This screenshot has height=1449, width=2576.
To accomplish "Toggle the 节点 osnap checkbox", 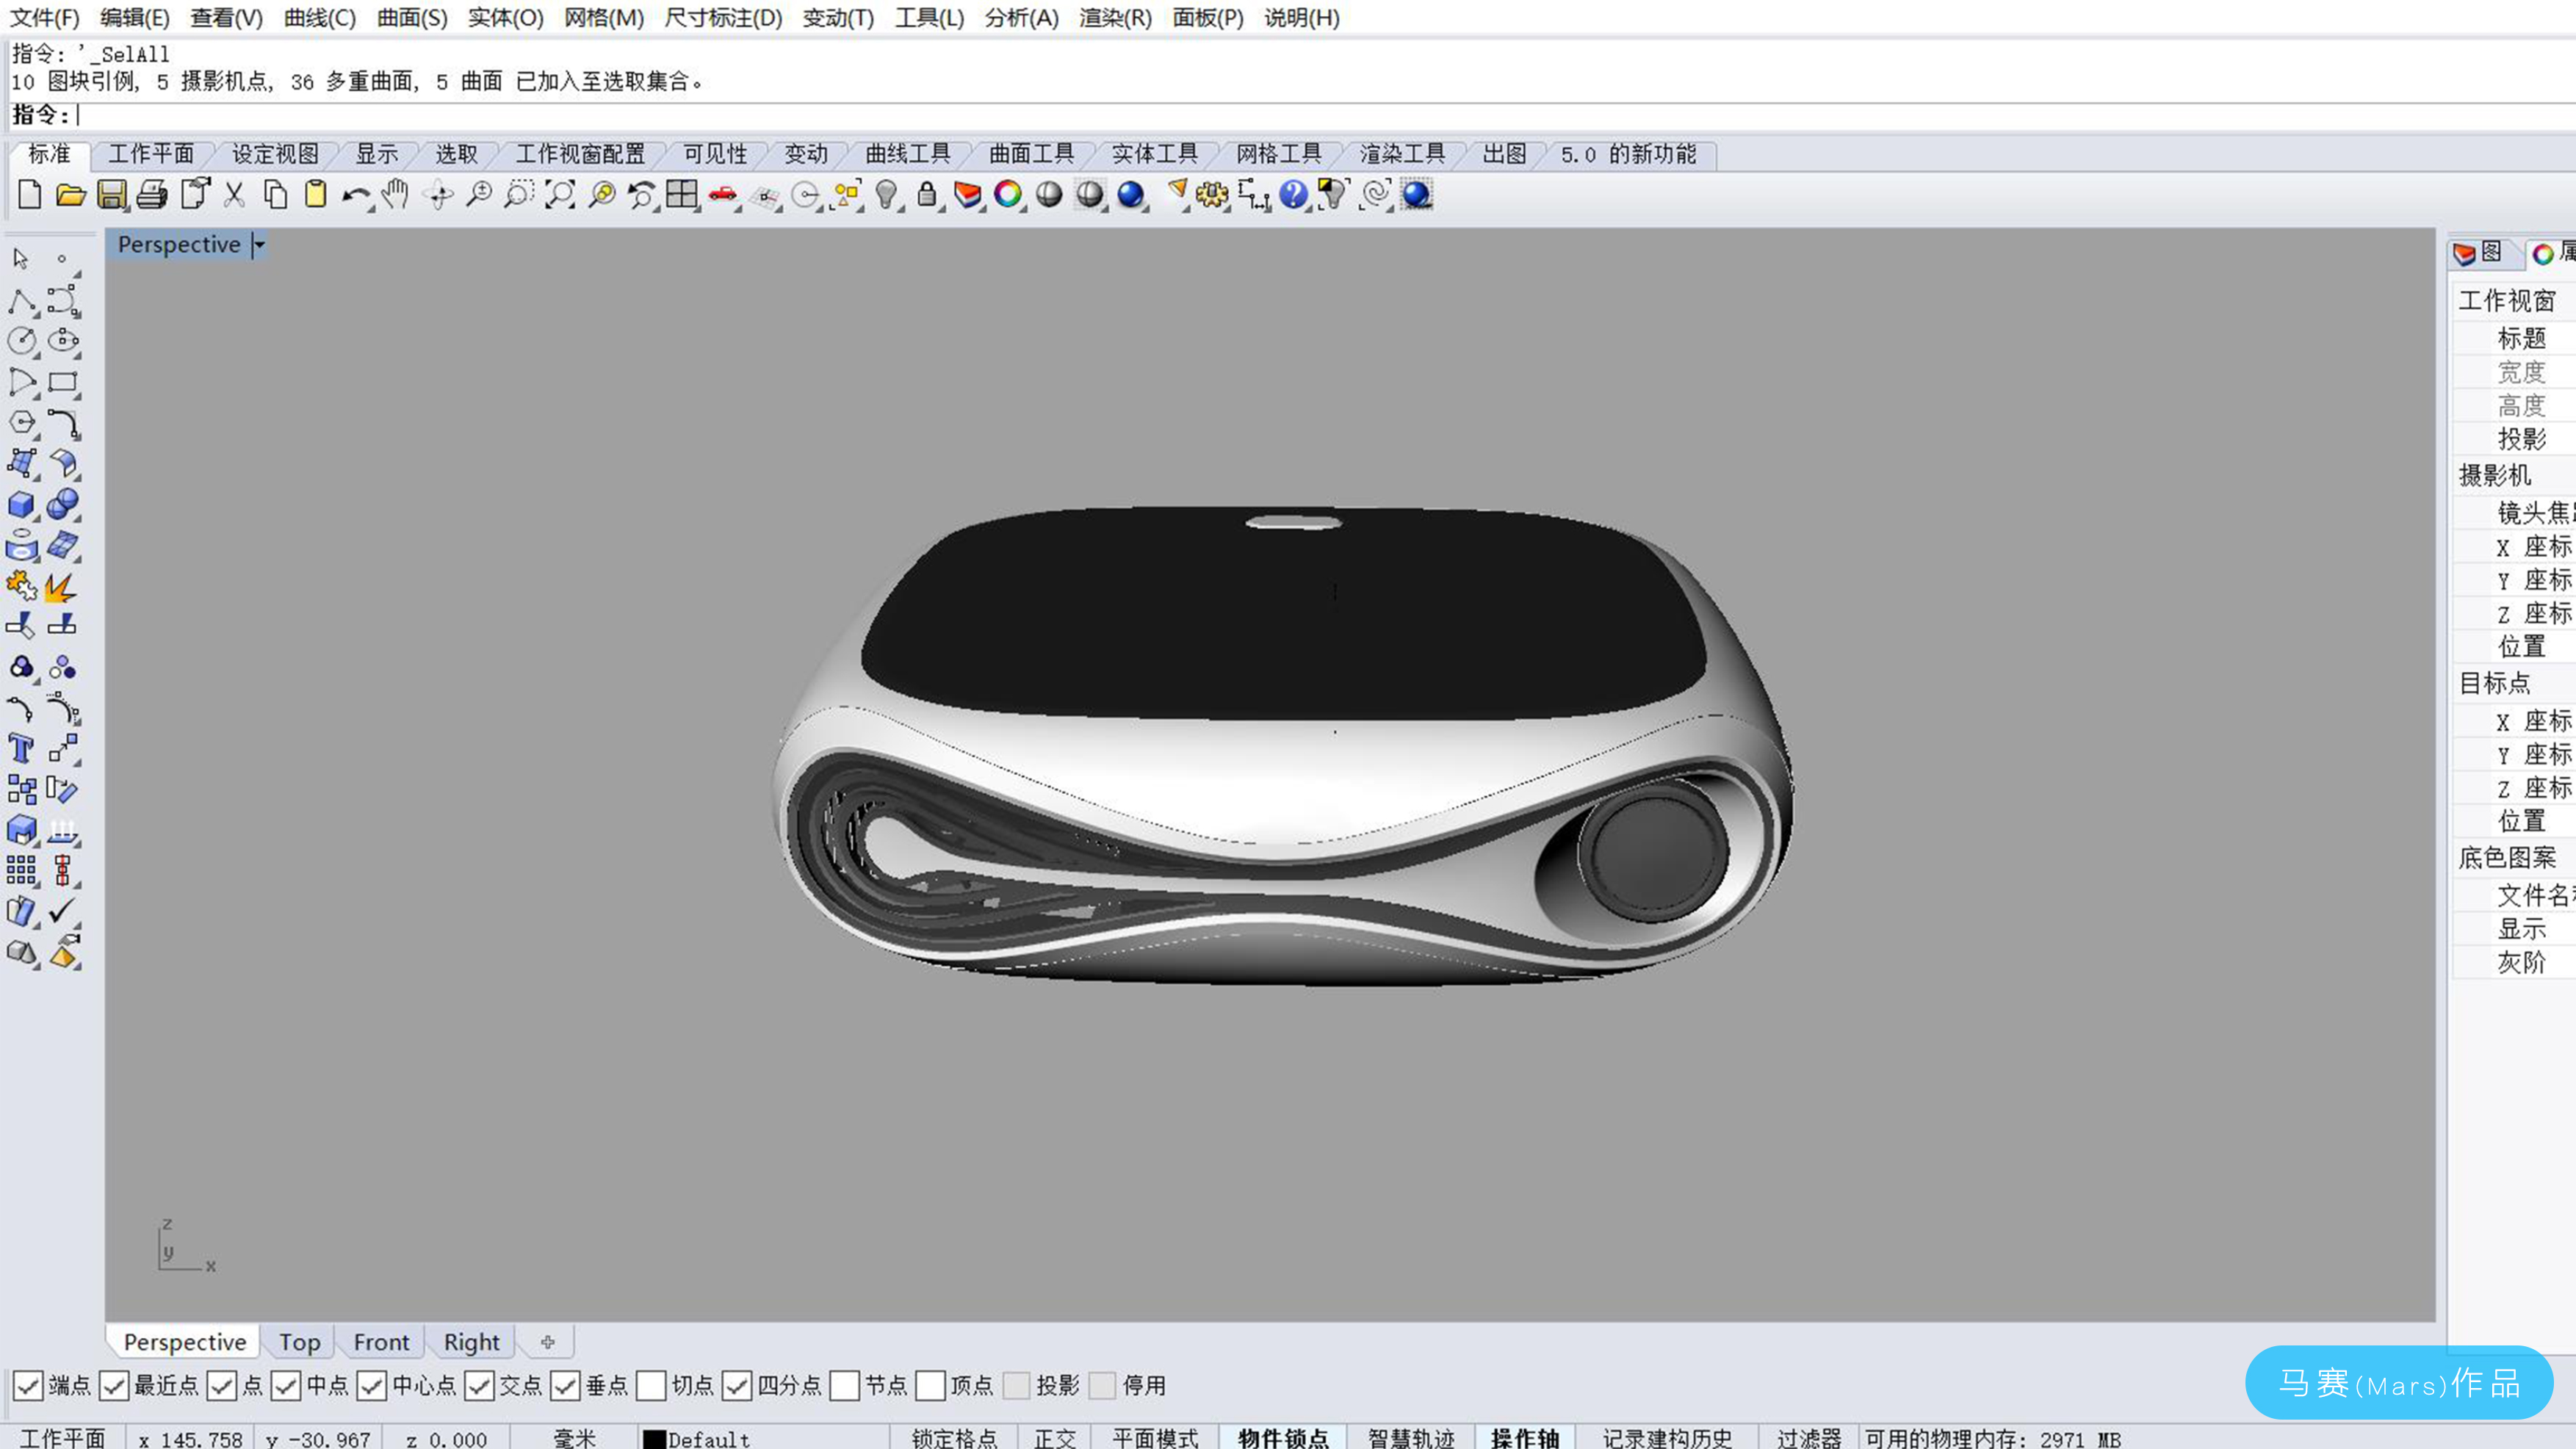I will click(845, 1385).
